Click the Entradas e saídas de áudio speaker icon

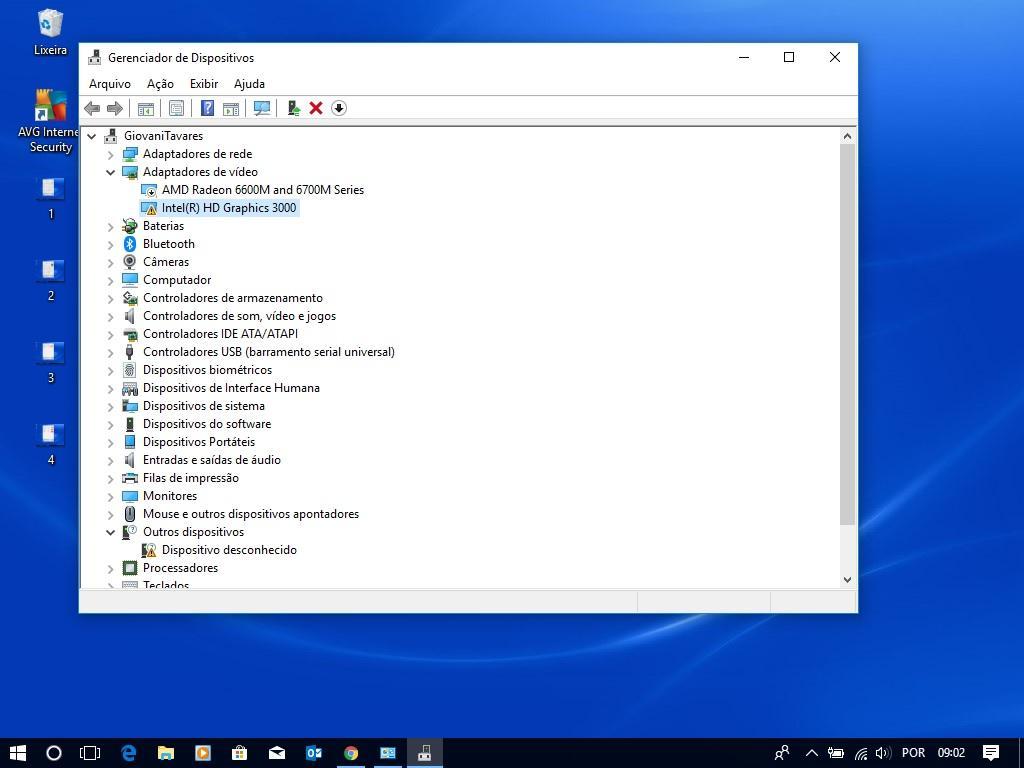[x=130, y=460]
